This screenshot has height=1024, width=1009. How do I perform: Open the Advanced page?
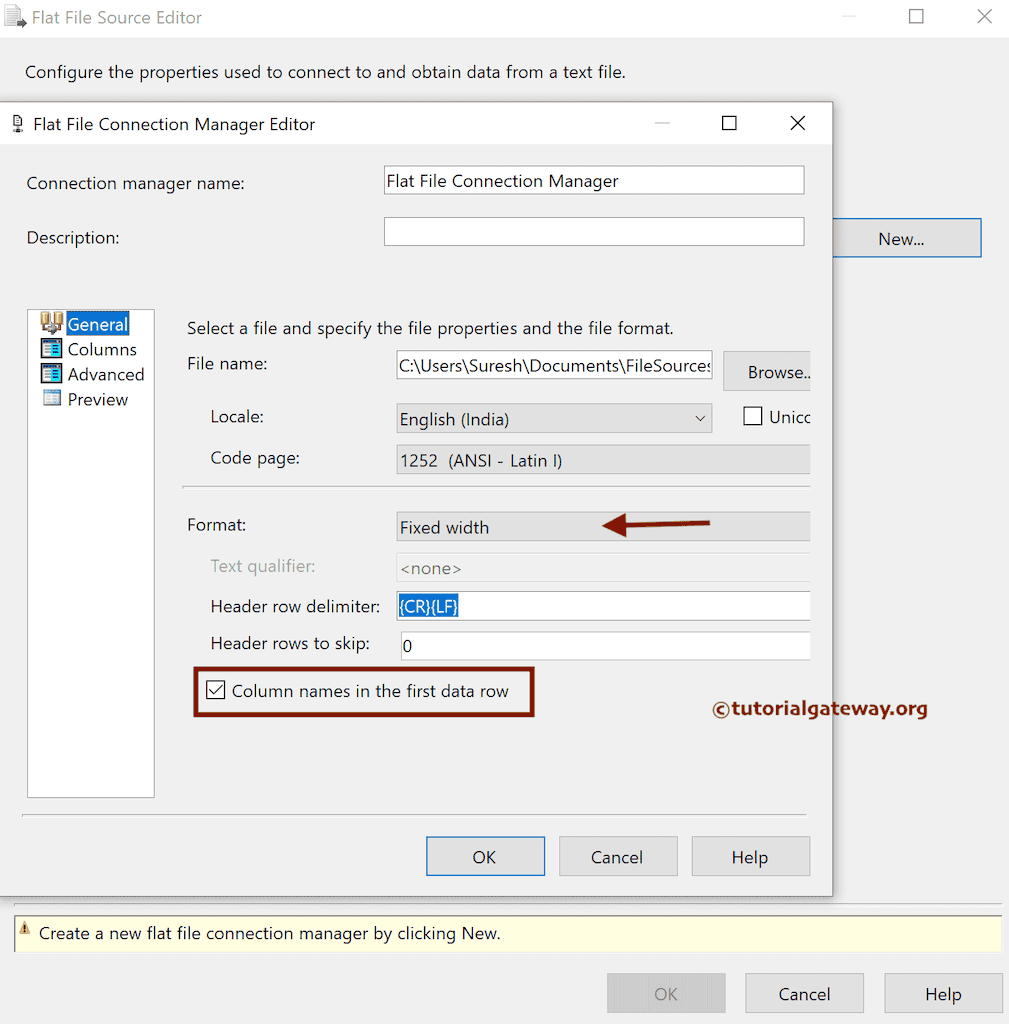pyautogui.click(x=106, y=374)
